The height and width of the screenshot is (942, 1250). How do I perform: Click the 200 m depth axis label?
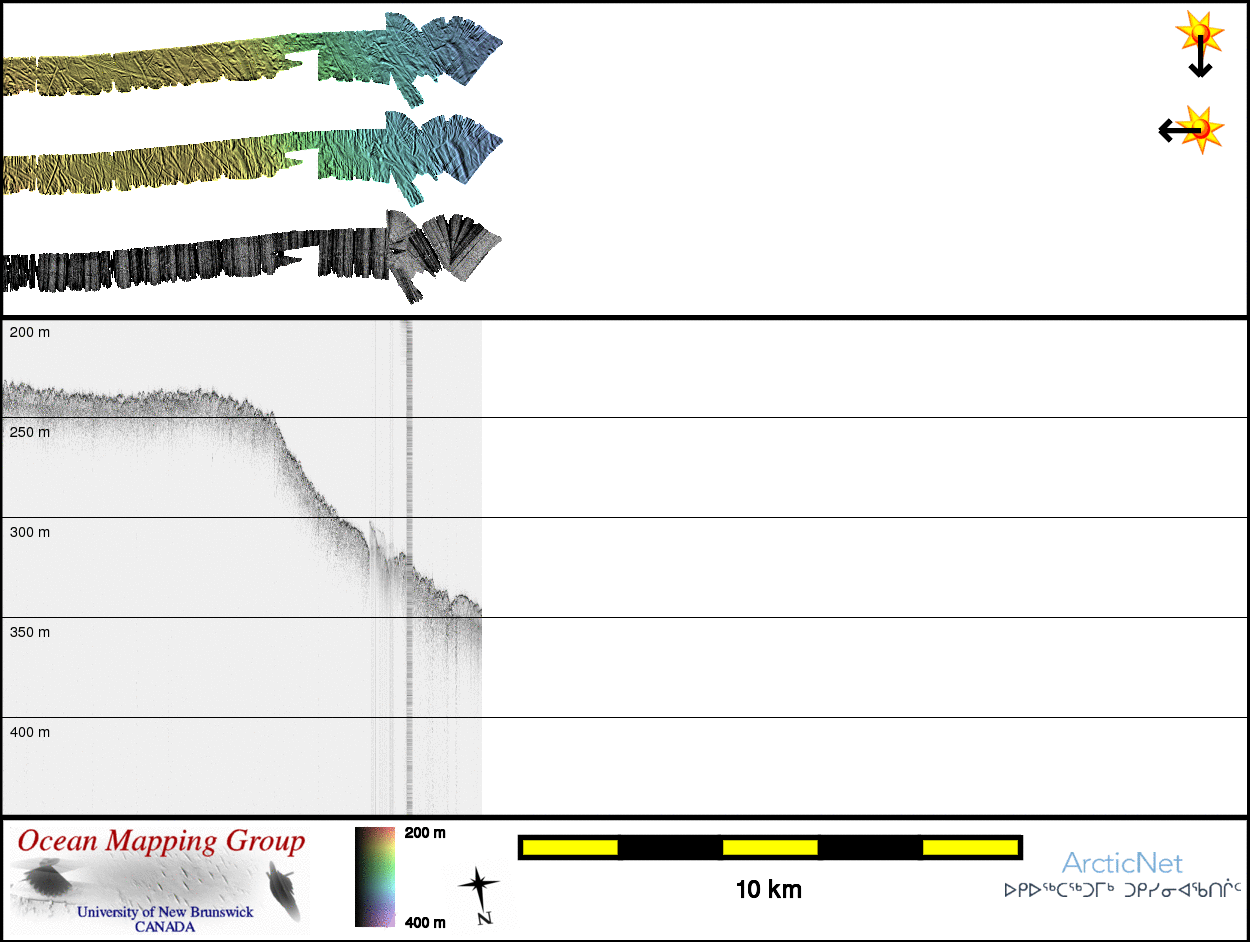pos(30,332)
